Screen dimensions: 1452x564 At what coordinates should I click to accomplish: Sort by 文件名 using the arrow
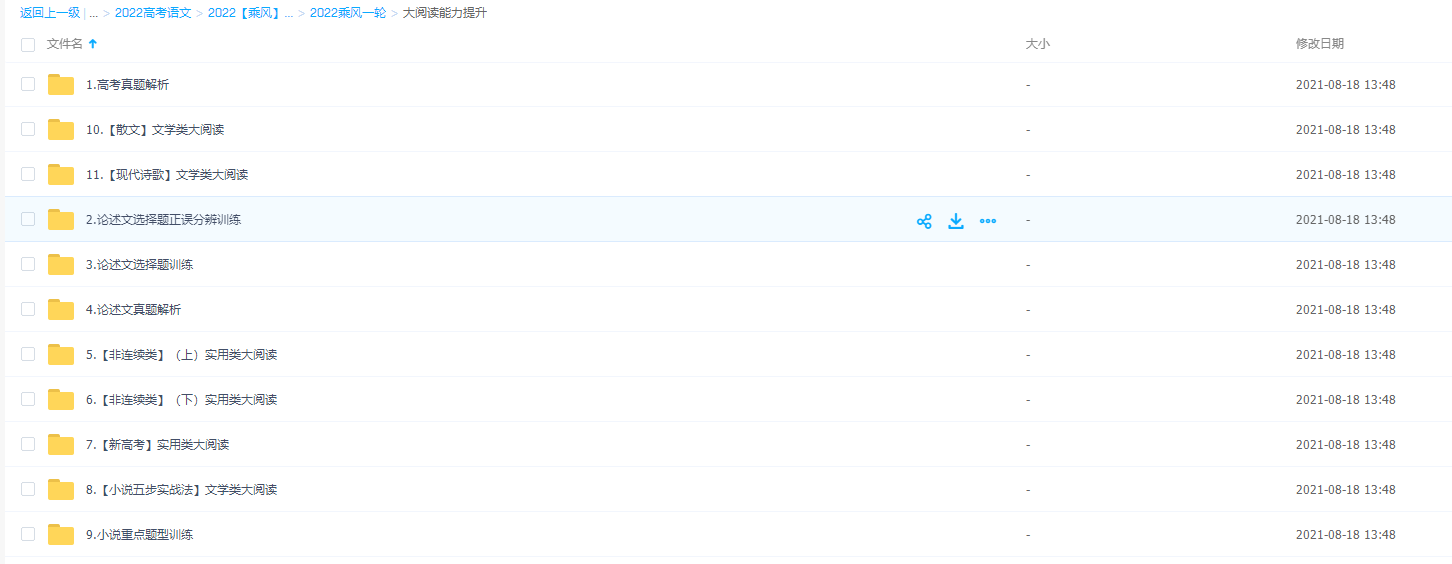pos(93,44)
